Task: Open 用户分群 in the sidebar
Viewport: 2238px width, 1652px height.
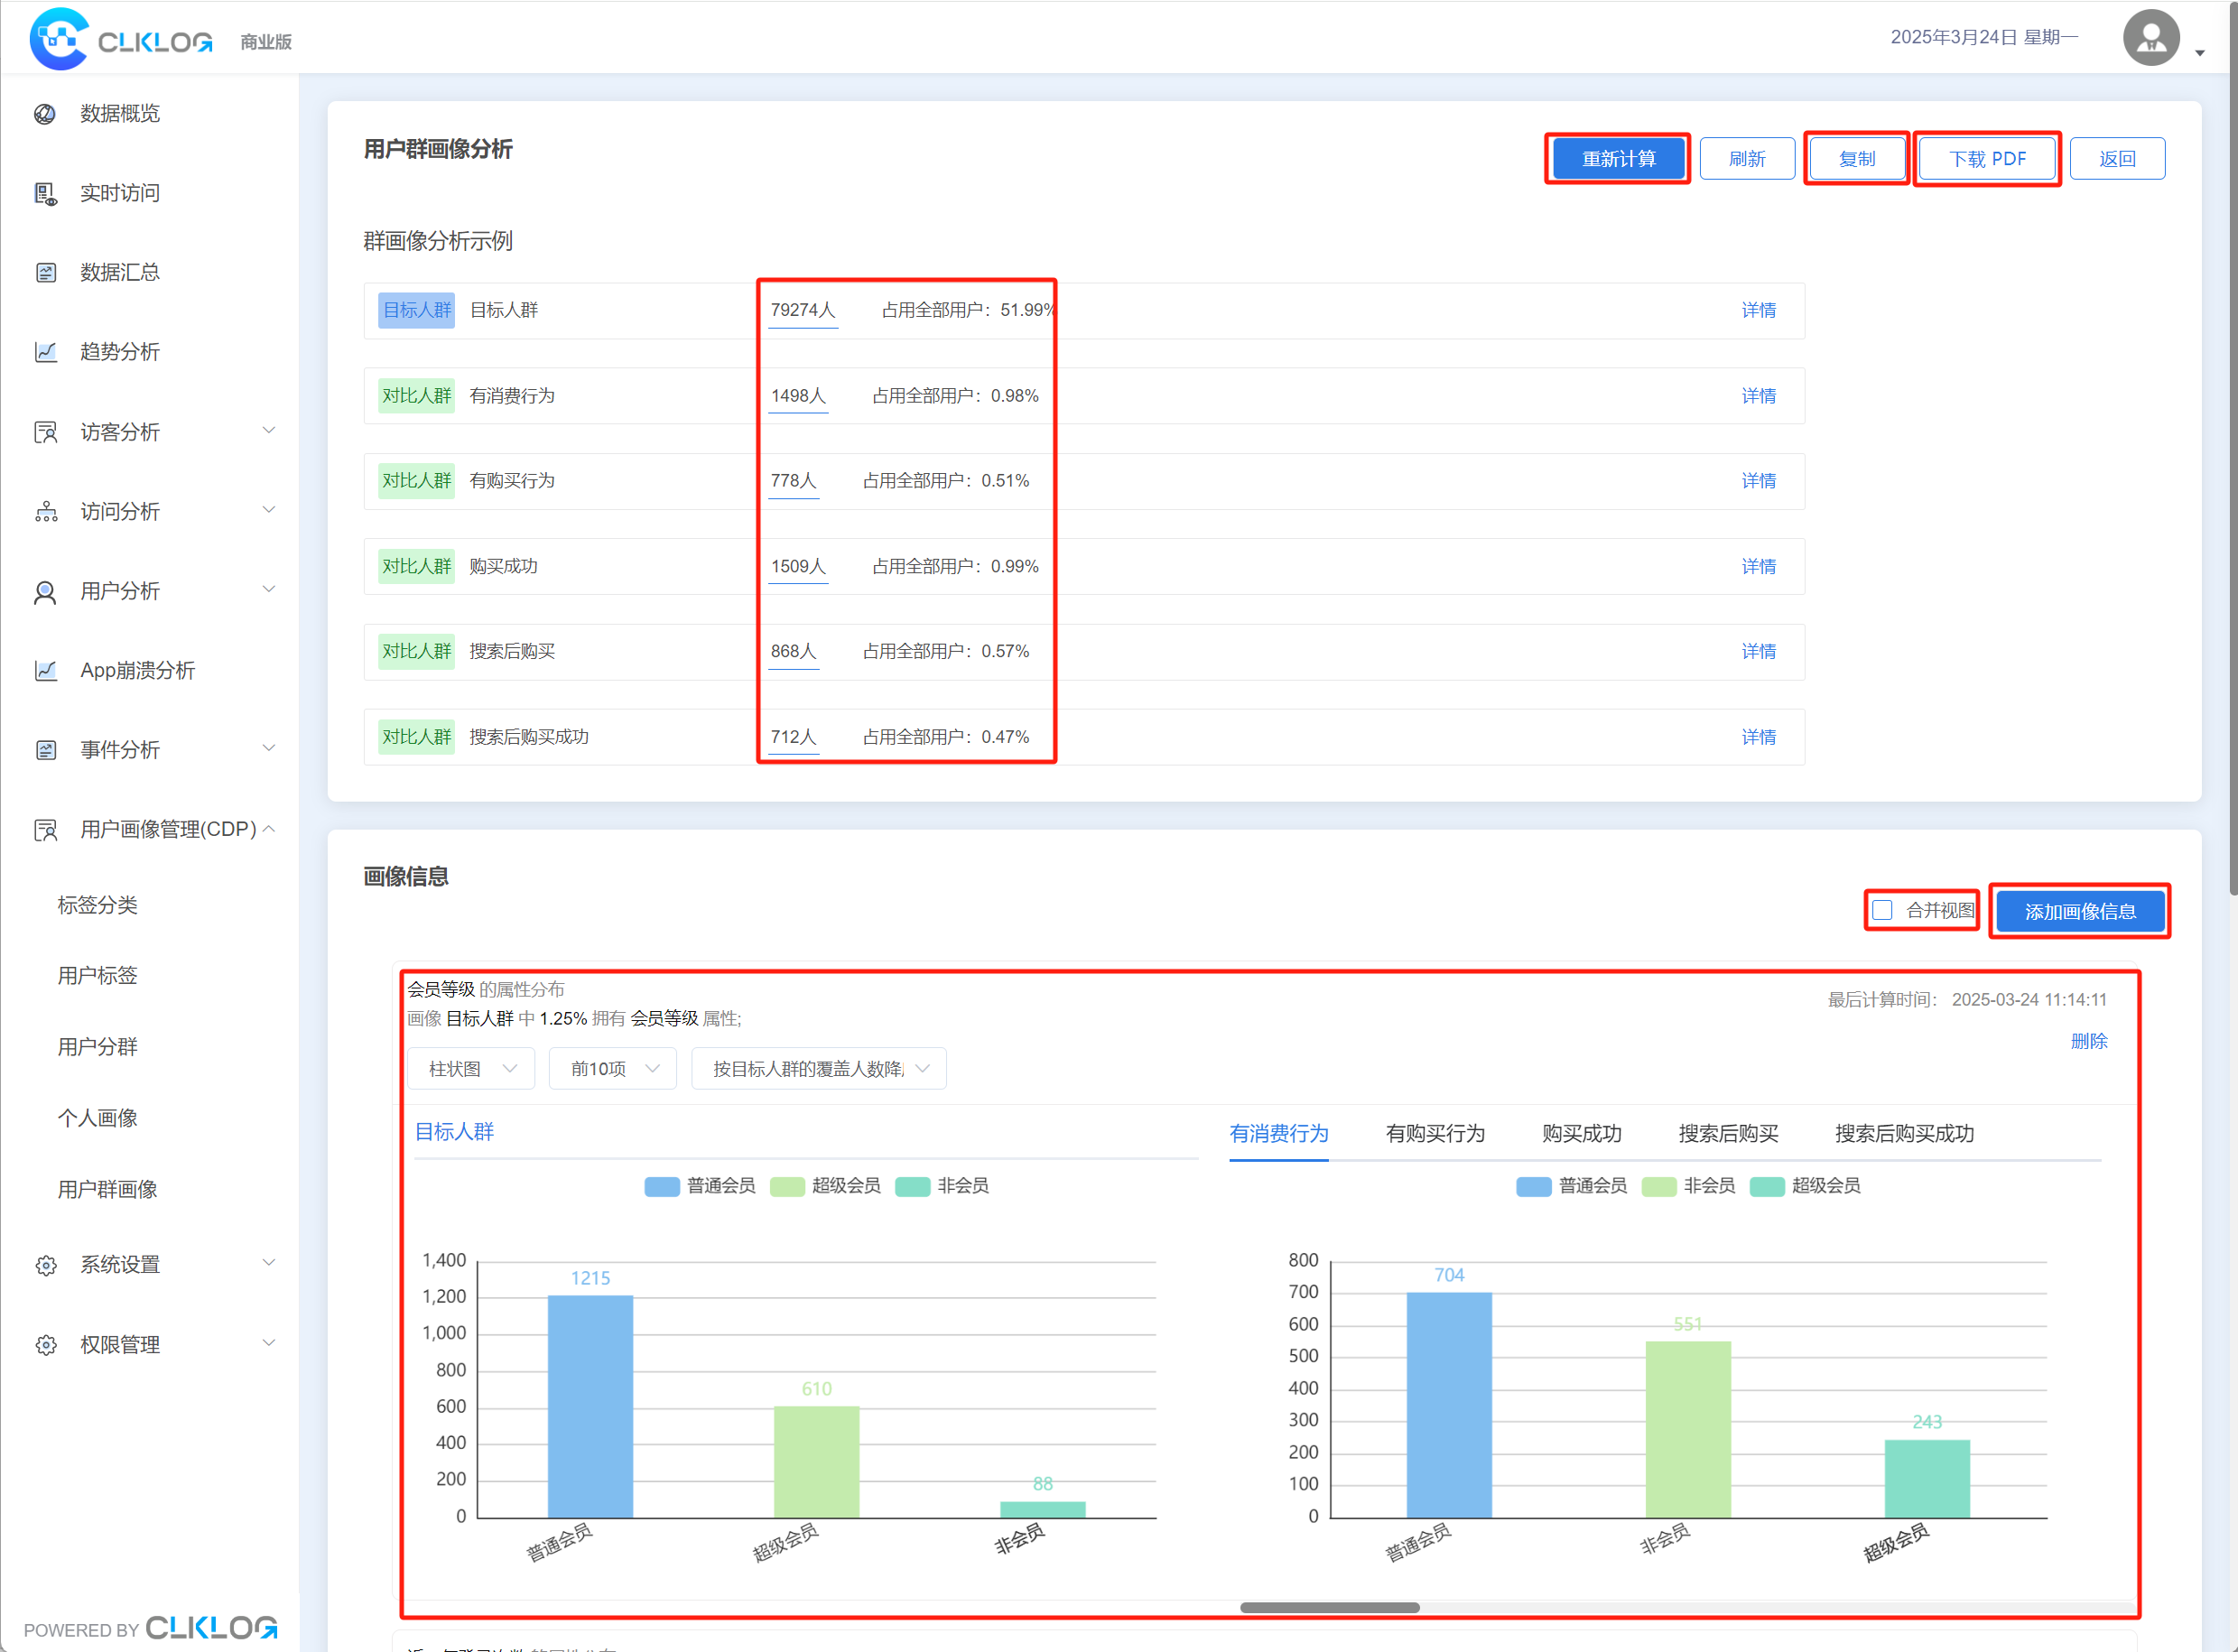Action: [98, 1047]
